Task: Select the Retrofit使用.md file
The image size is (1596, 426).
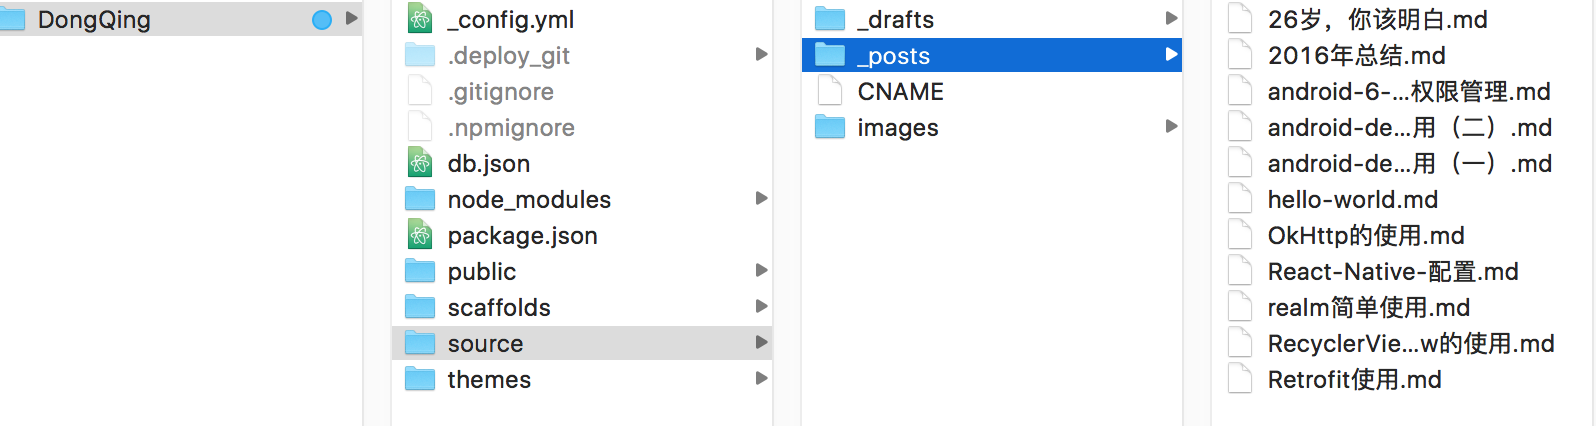Action: click(1354, 379)
